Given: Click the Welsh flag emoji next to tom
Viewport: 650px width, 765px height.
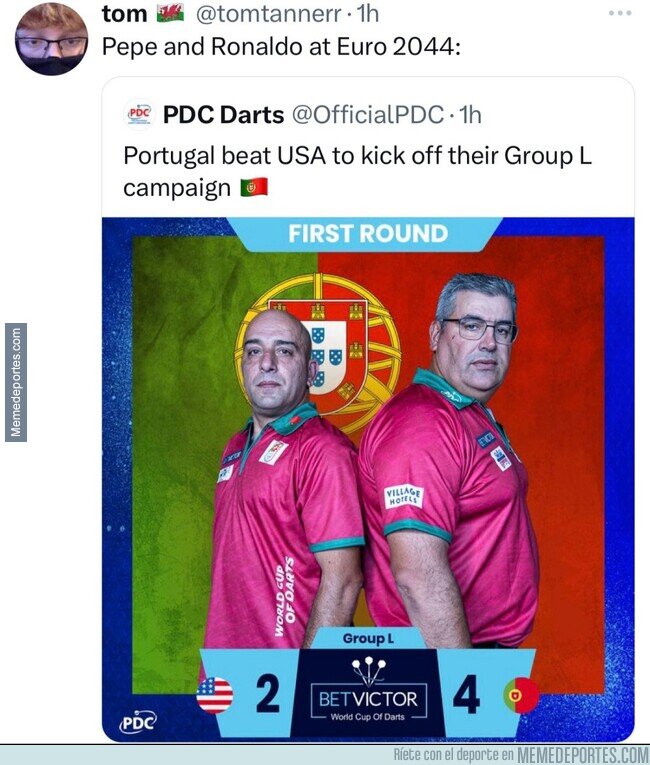Looking at the screenshot, I should tap(170, 13).
